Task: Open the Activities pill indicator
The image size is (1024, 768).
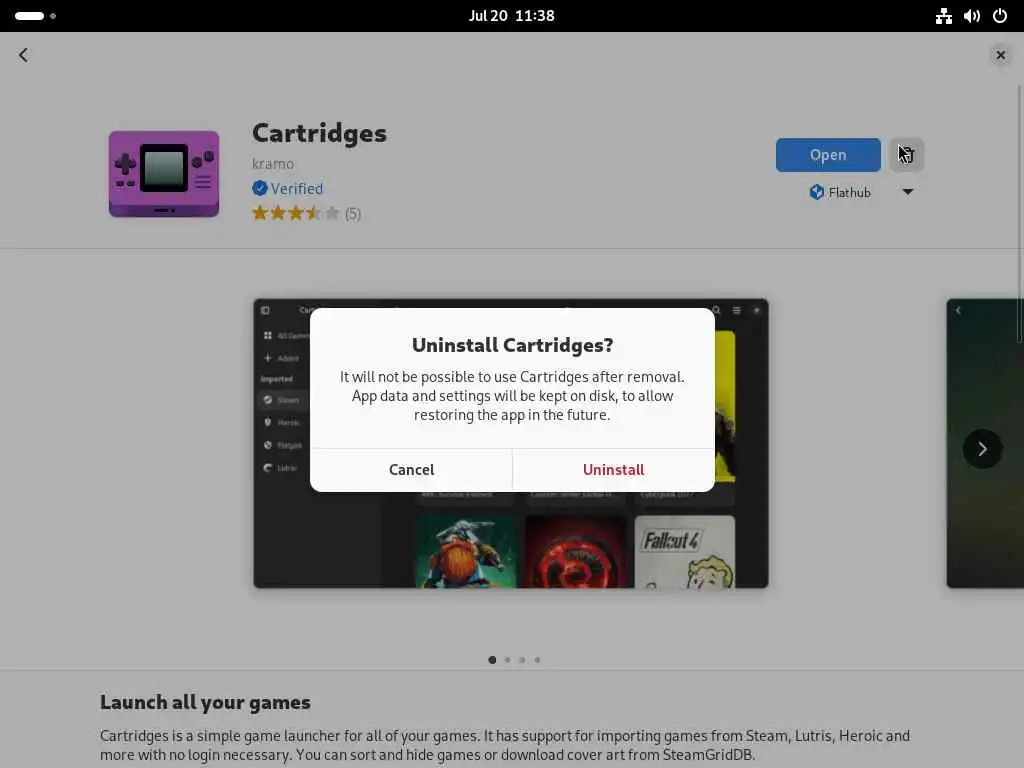Action: click(x=35, y=16)
